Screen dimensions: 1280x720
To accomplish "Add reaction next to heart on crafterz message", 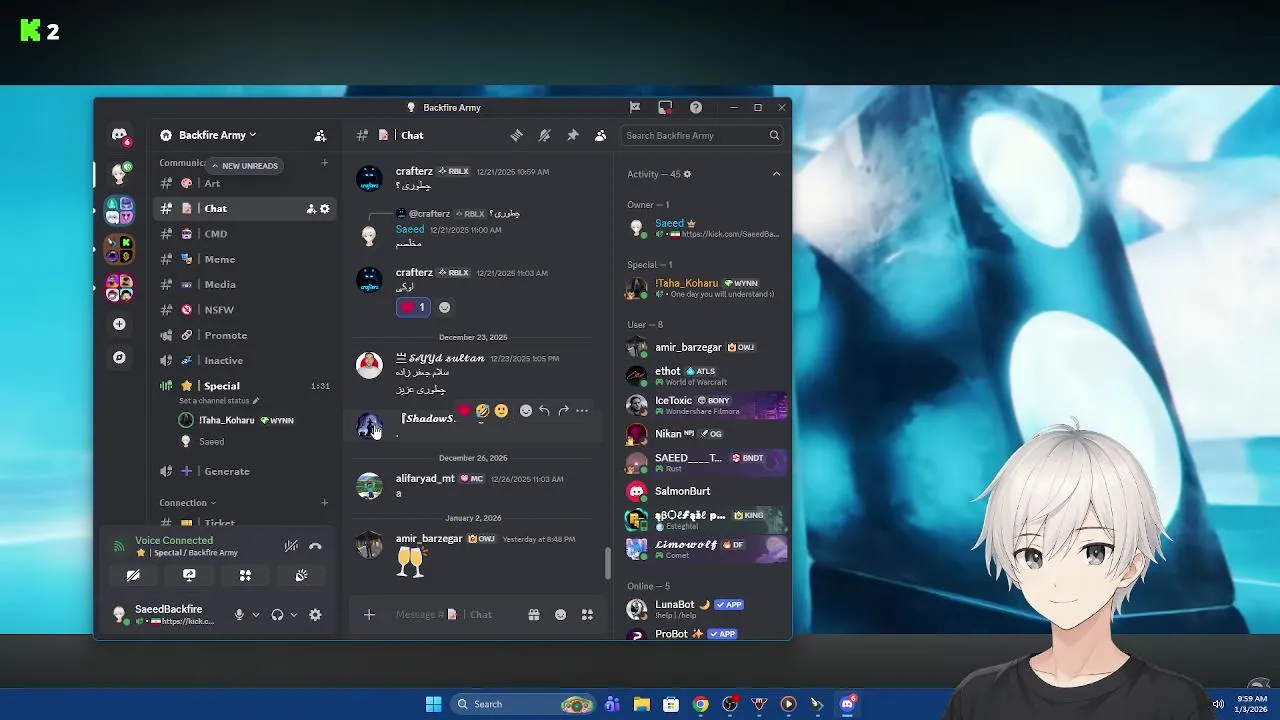I will [x=444, y=307].
